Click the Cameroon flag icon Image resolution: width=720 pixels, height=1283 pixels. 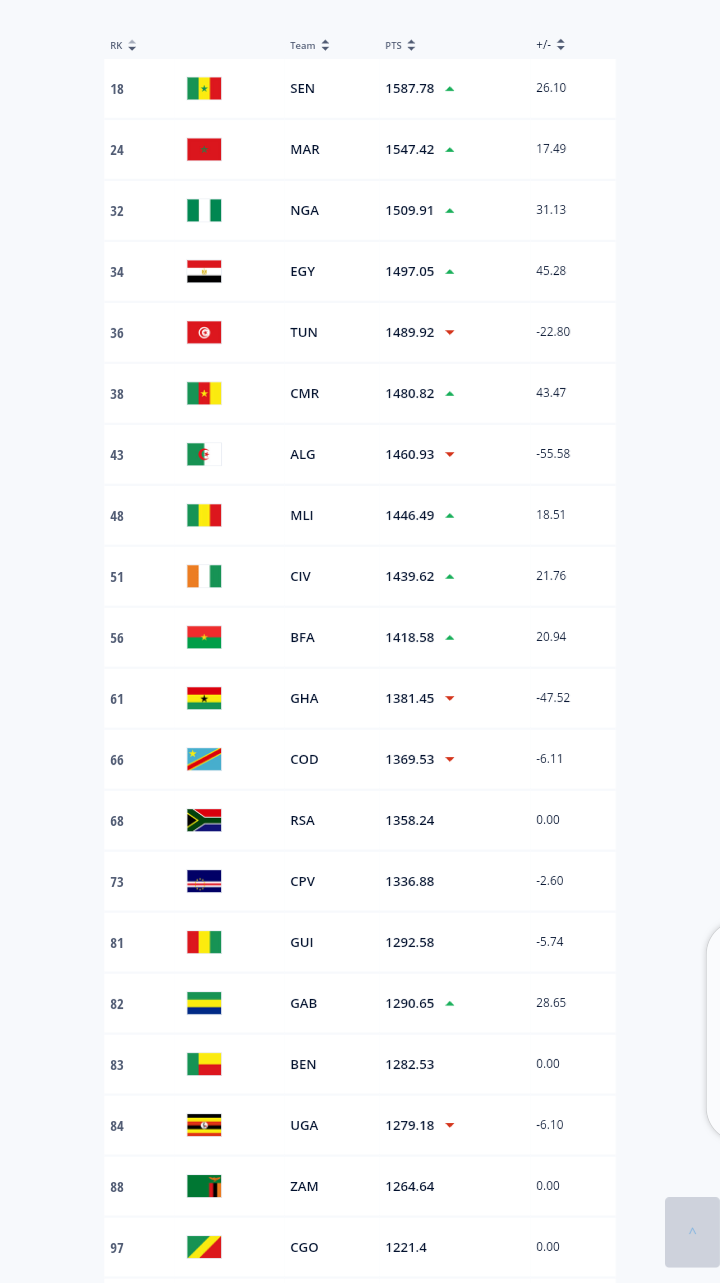coord(204,393)
